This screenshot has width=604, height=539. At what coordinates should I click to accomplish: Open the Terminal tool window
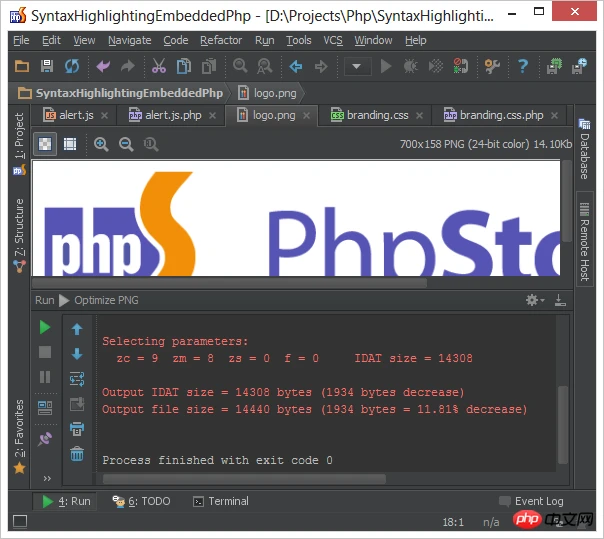(x=221, y=501)
